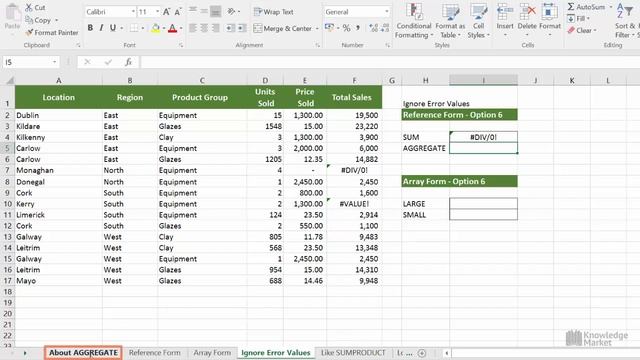Apply the red Font Color
The width and height of the screenshot is (640, 360).
172,28
